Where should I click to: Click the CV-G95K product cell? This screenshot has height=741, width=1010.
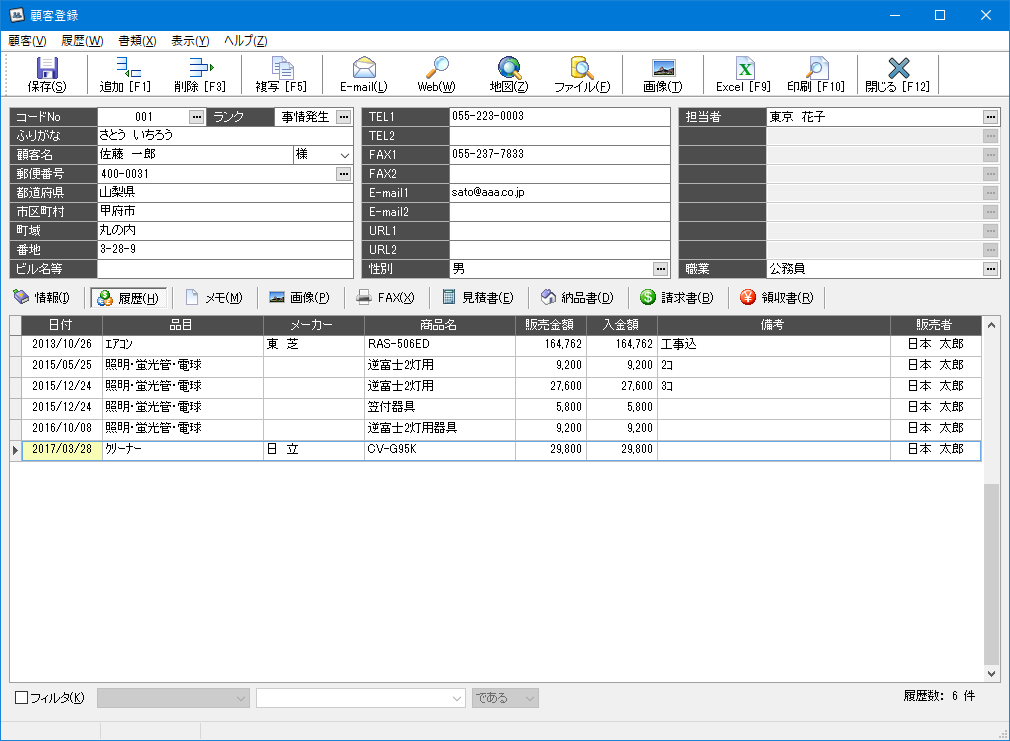tap(440, 449)
